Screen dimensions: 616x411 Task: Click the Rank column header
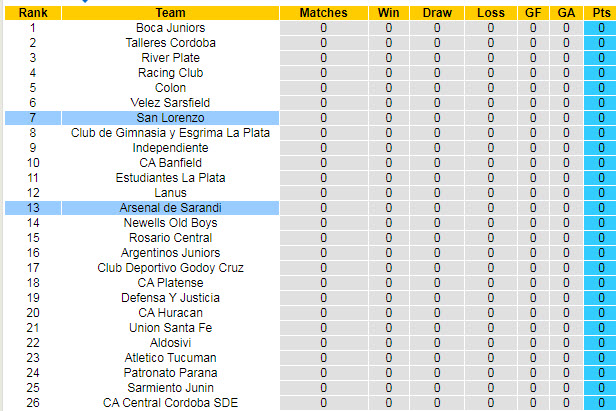coord(33,12)
